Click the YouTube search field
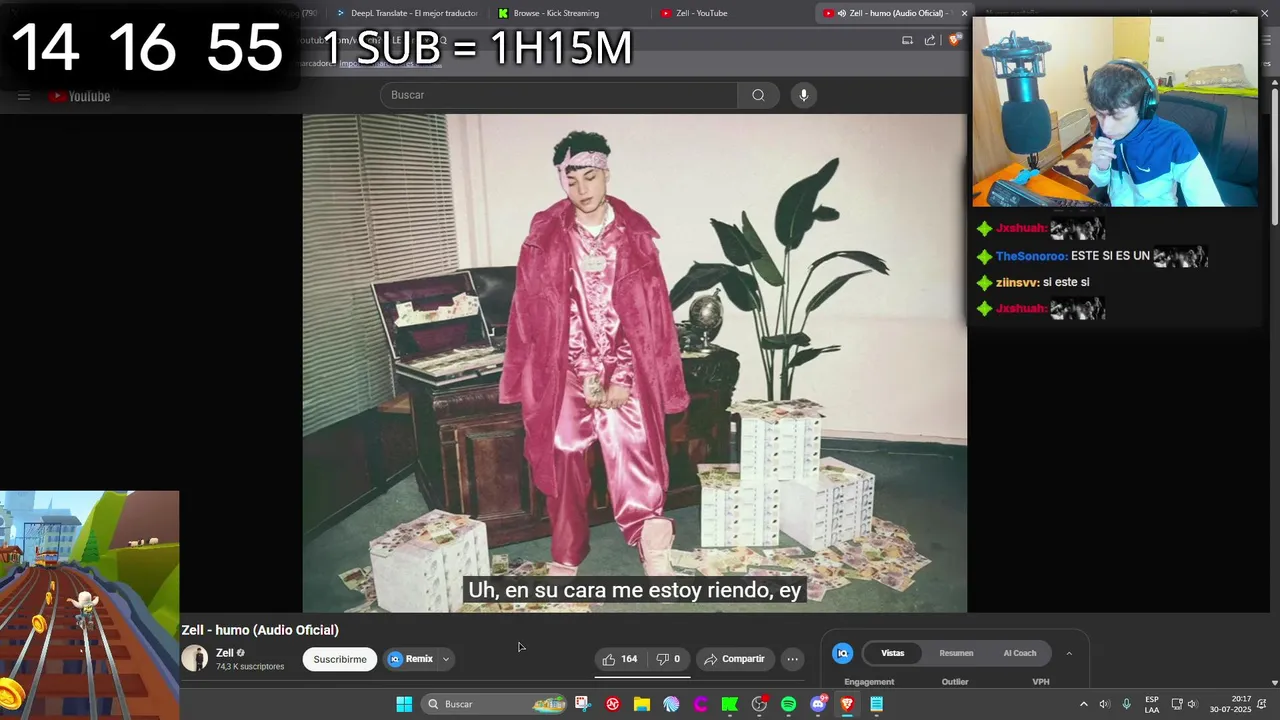The height and width of the screenshot is (720, 1280). pyautogui.click(x=558, y=95)
